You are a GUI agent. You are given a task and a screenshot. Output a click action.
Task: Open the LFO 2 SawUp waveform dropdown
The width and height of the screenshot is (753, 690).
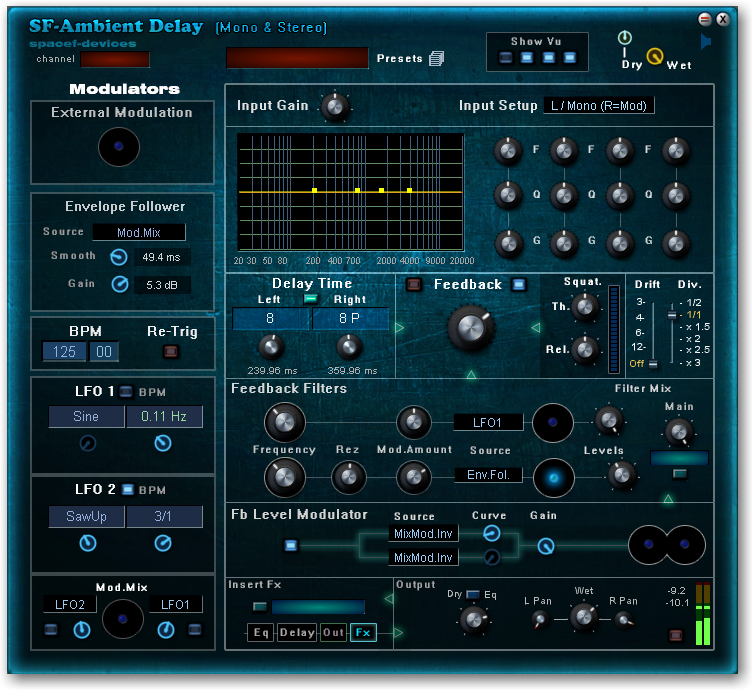(x=86, y=516)
